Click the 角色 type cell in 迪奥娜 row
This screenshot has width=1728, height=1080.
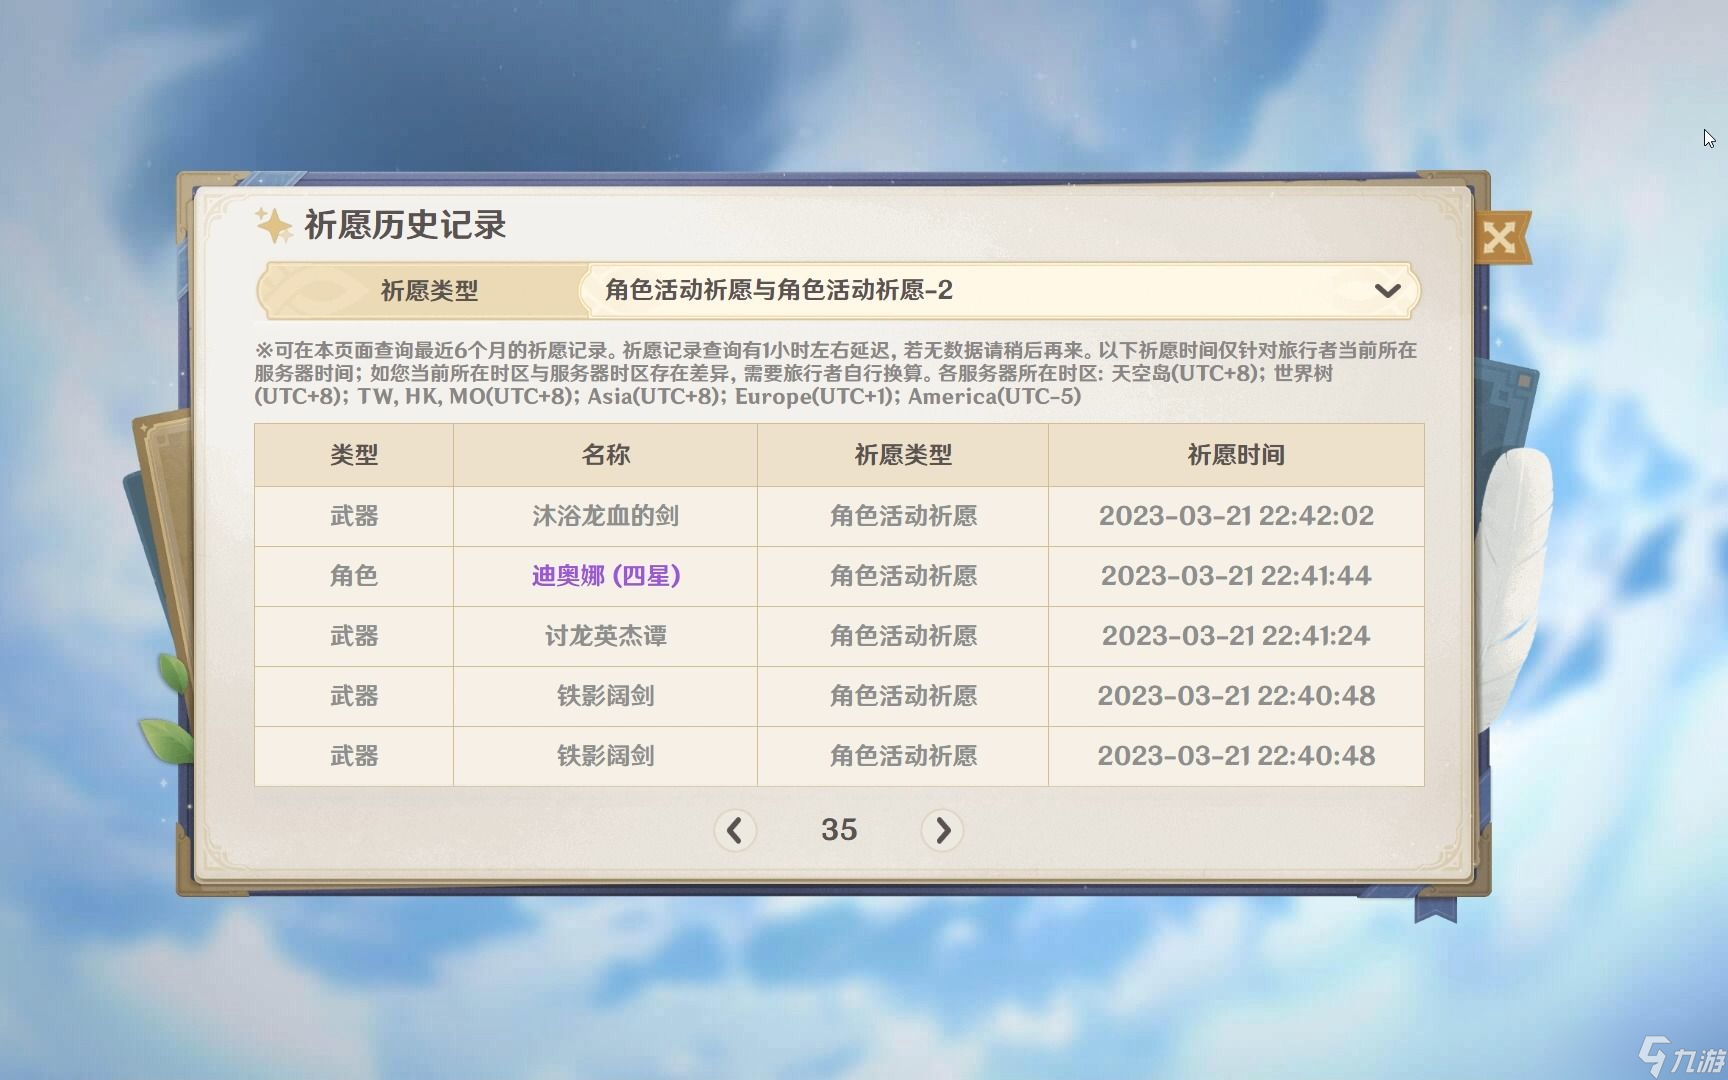(x=354, y=576)
